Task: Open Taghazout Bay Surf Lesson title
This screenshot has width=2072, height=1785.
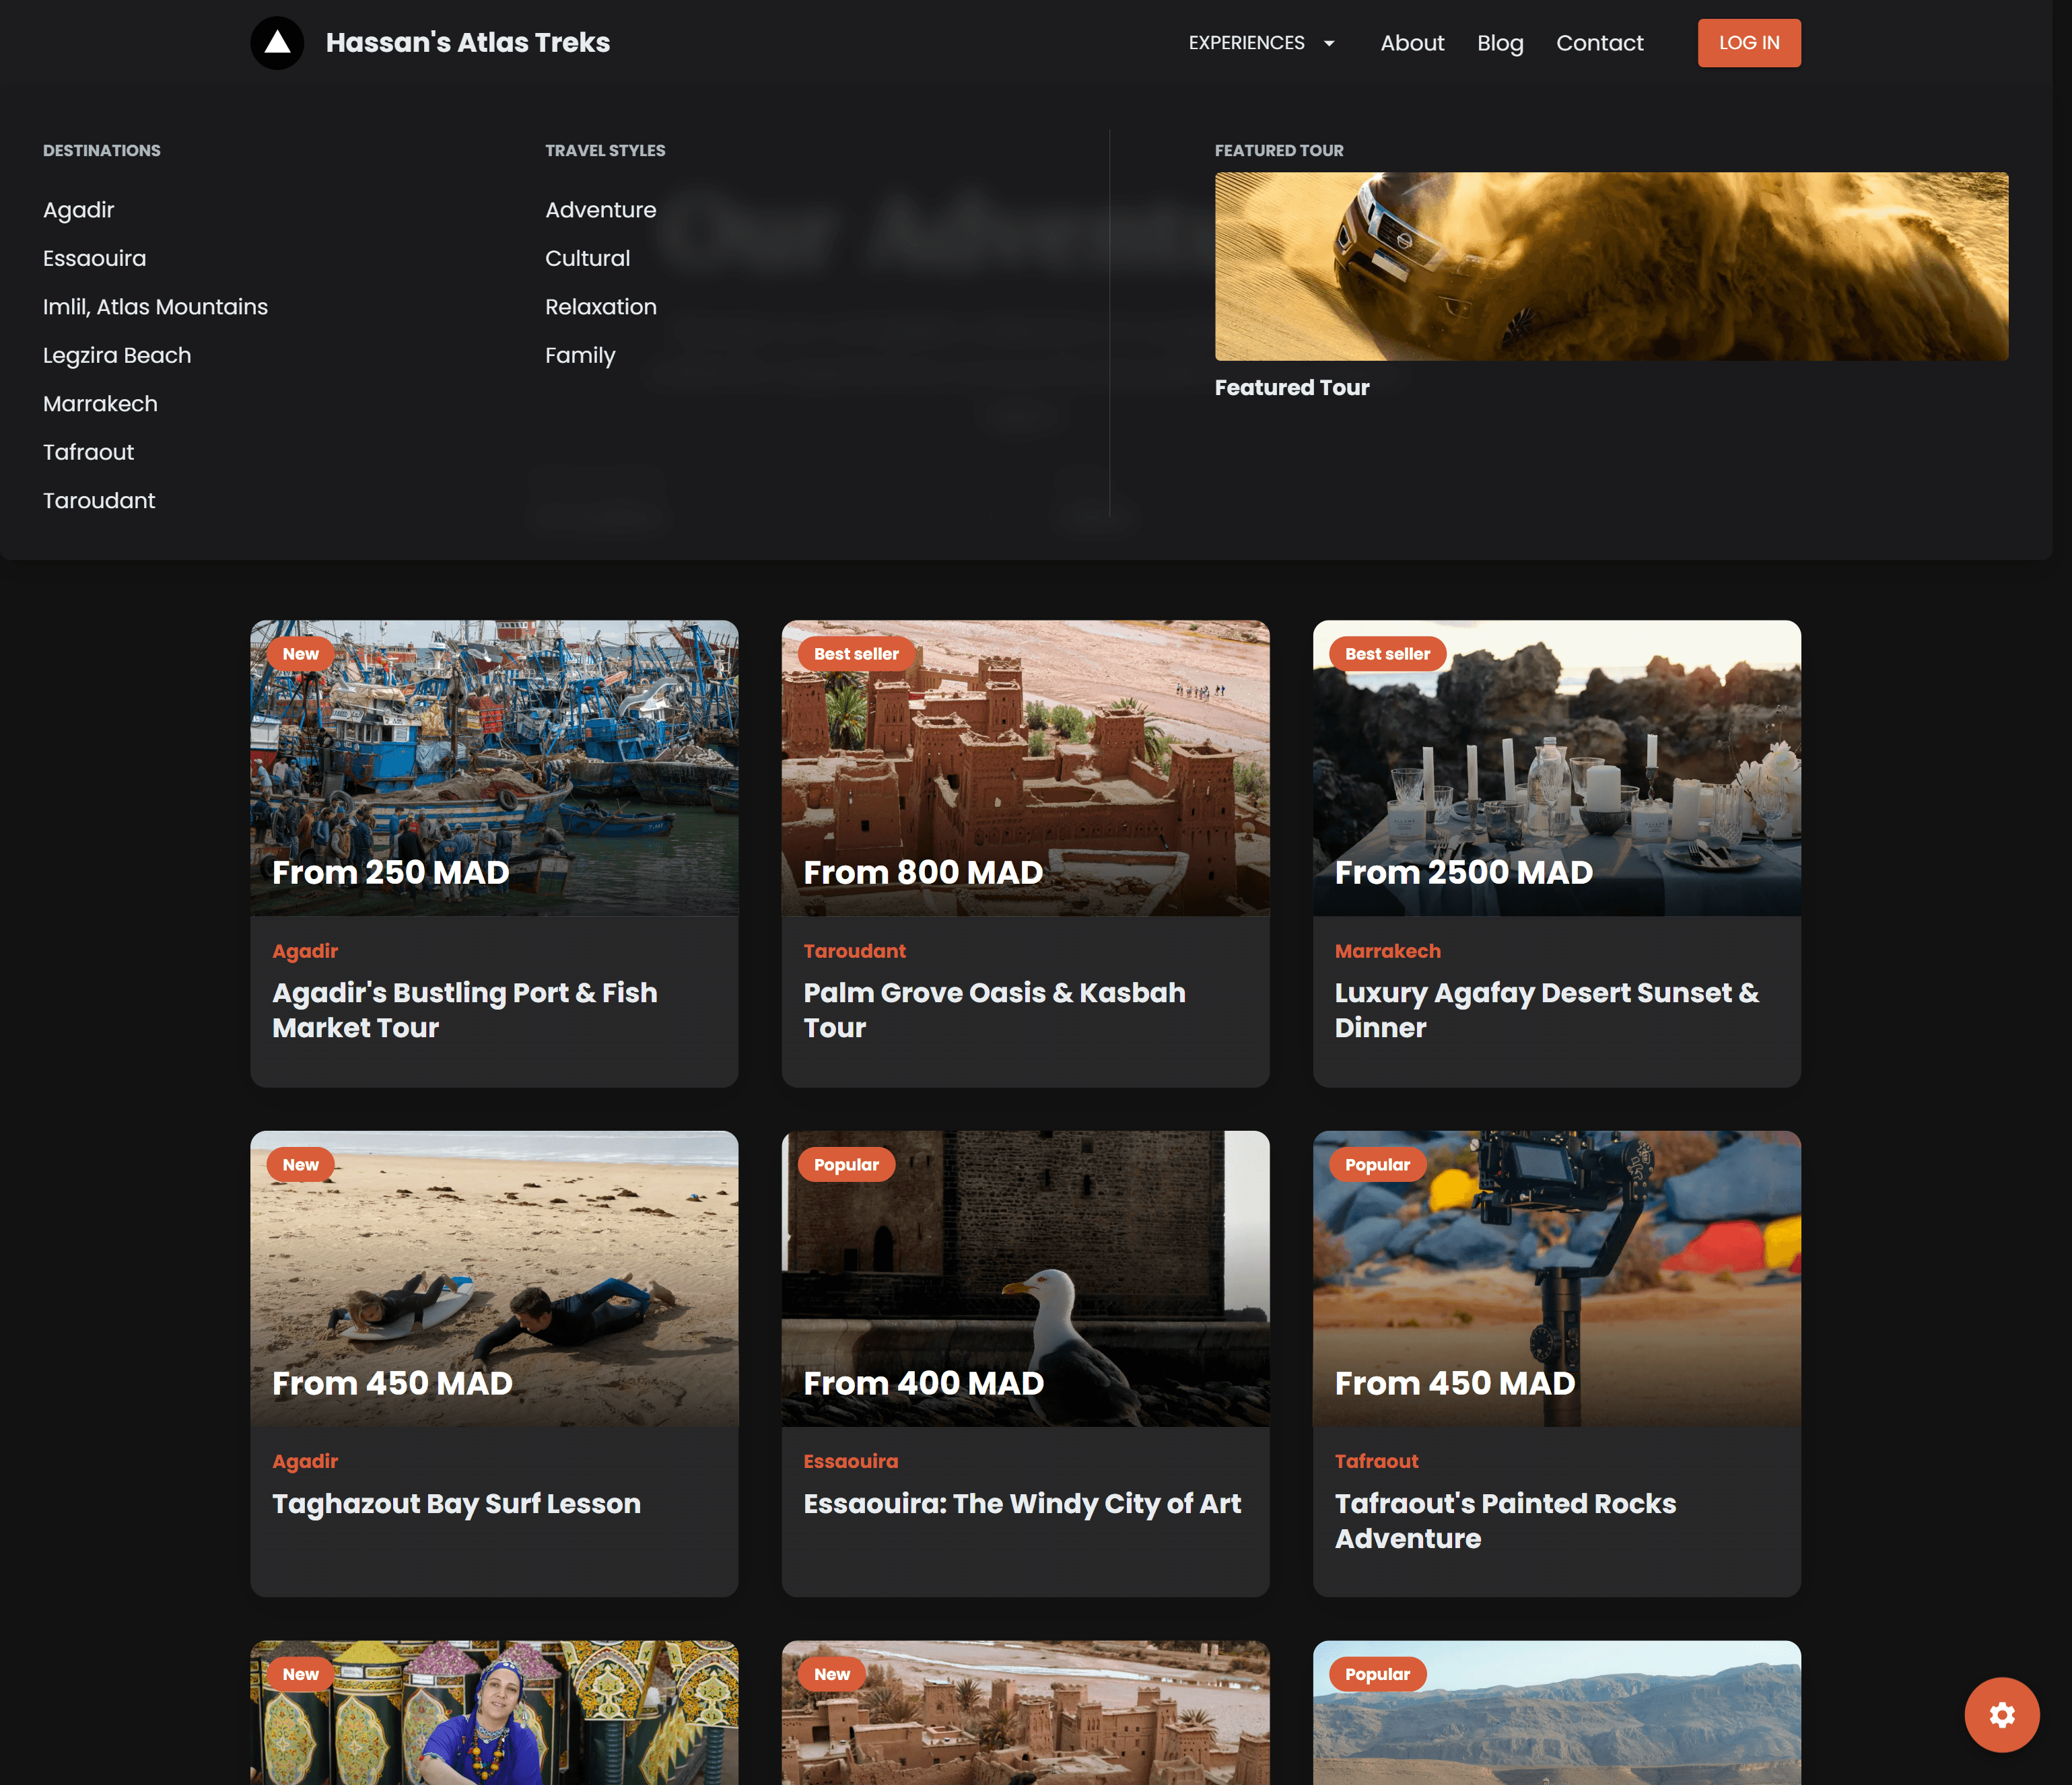Action: click(x=457, y=1503)
